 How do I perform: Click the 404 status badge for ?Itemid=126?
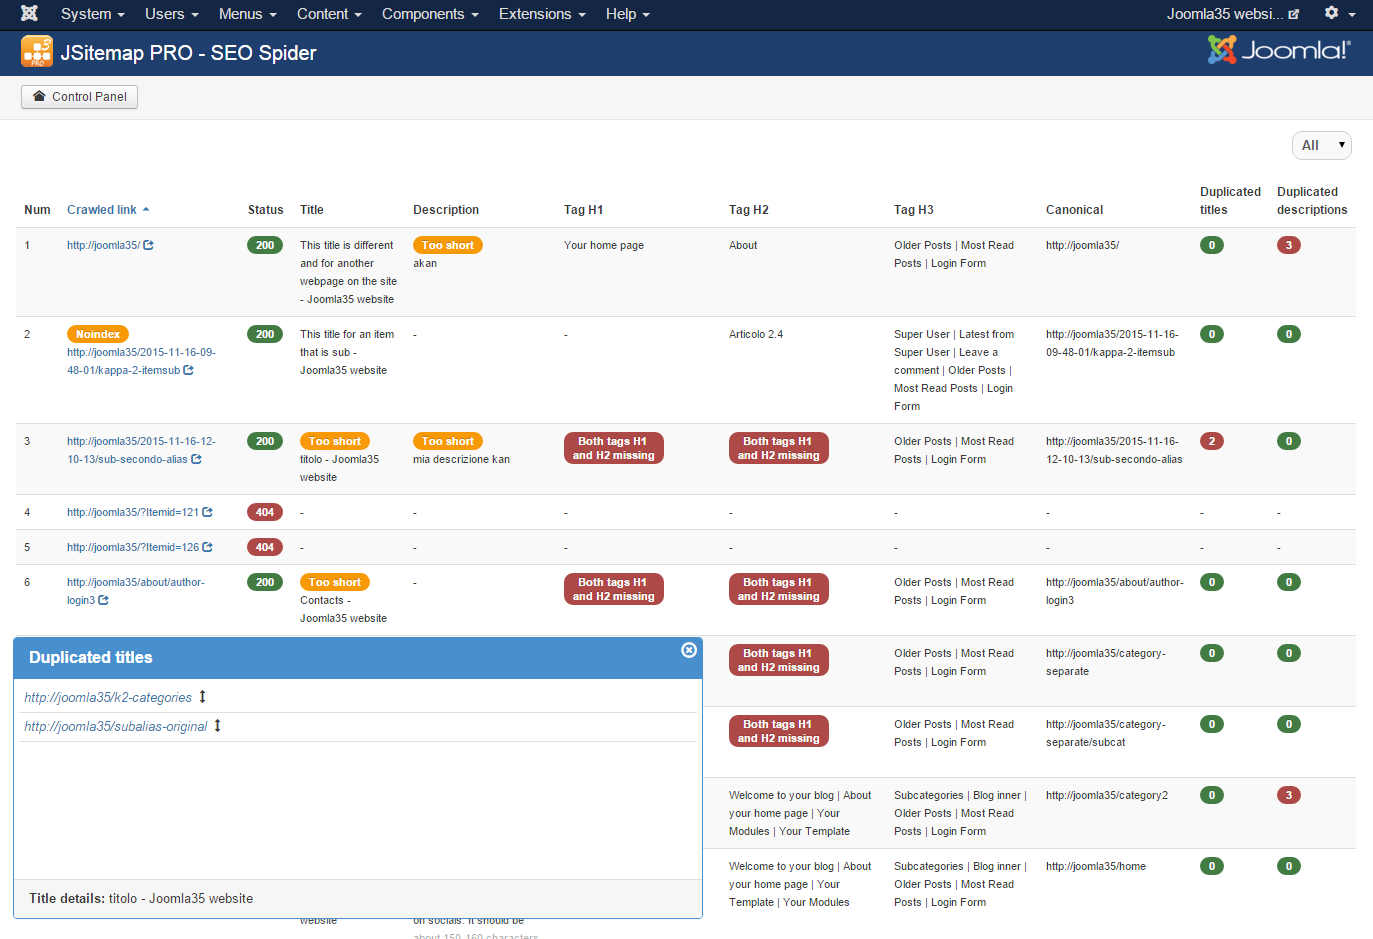click(x=265, y=547)
